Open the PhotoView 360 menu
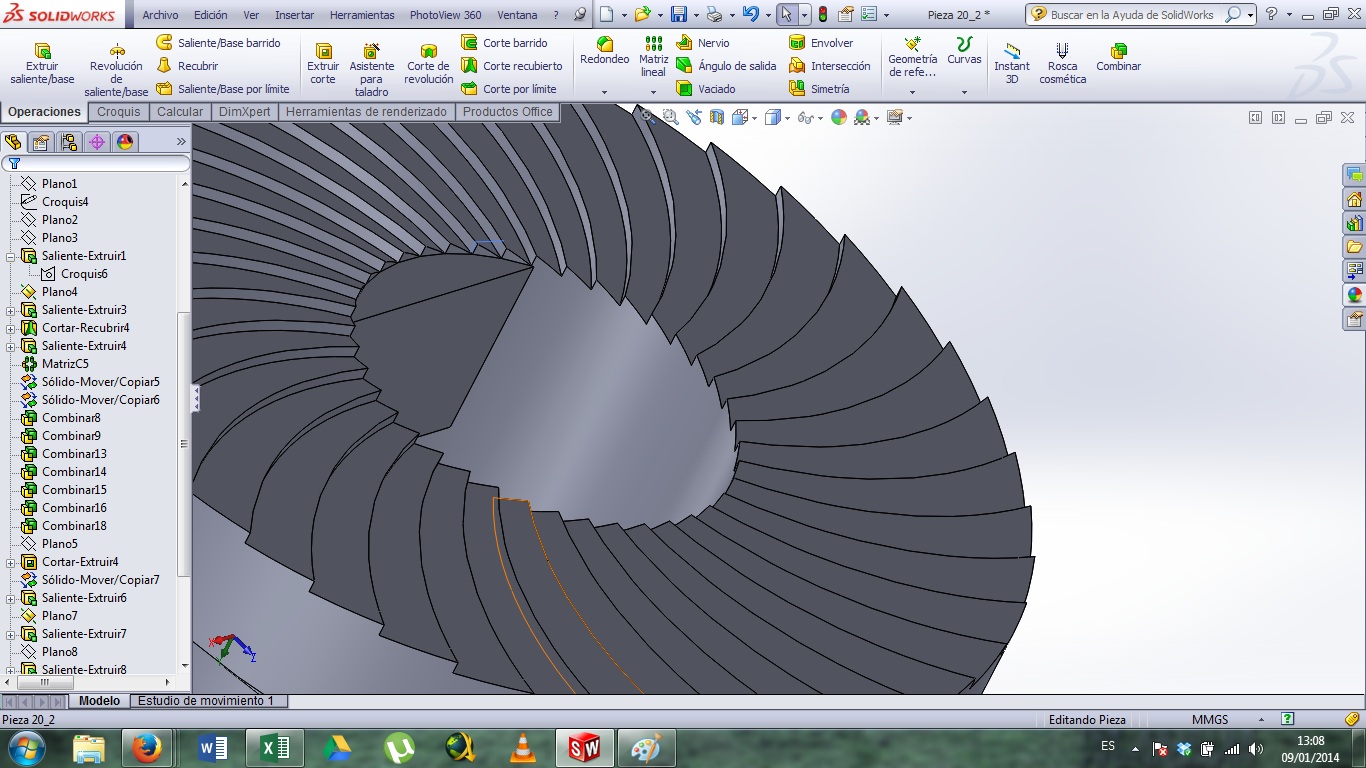This screenshot has width=1366, height=768. (x=445, y=15)
